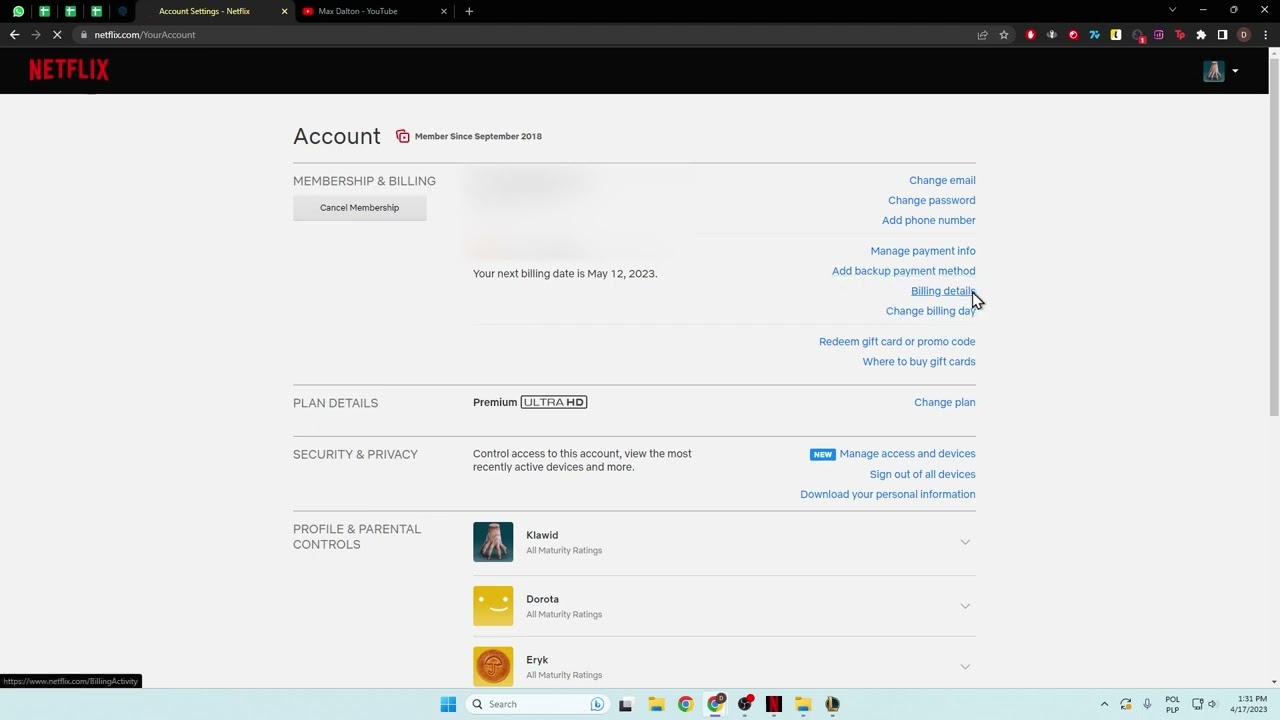Open the Billing details link
Viewport: 1280px width, 720px height.
[940, 290]
